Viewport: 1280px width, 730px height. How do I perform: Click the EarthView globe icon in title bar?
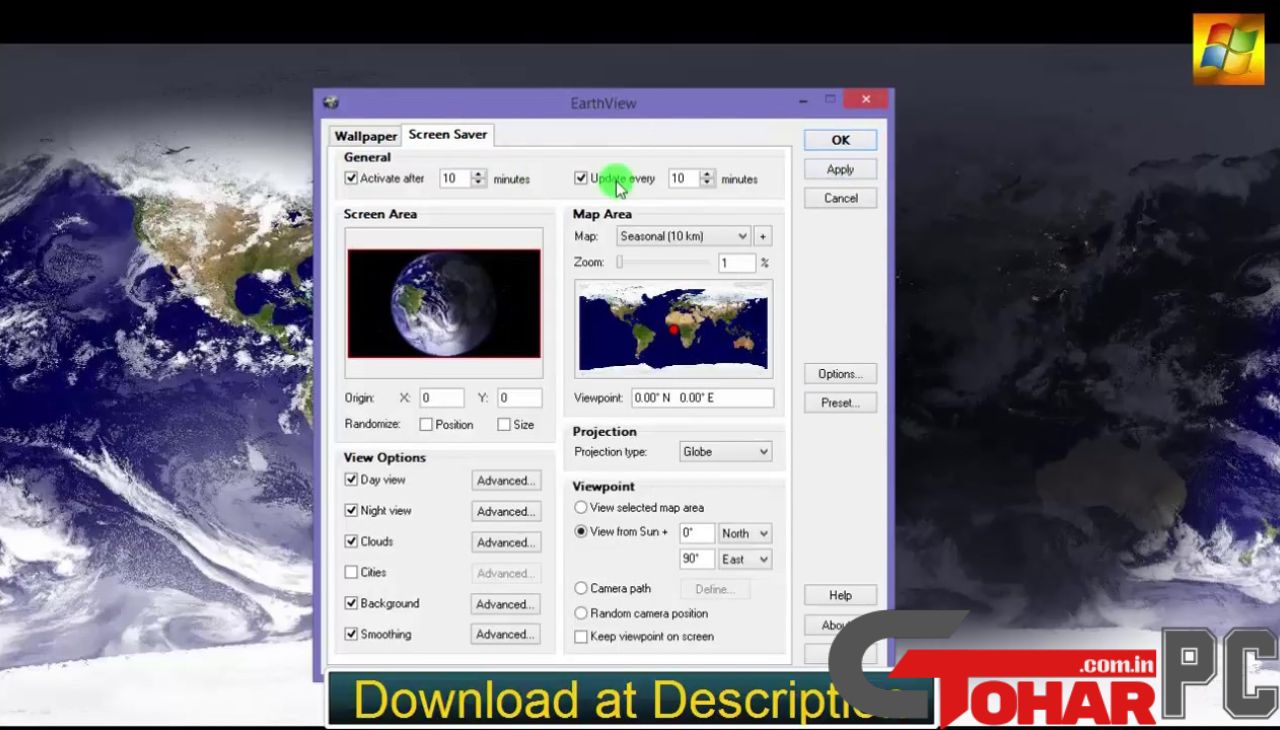click(332, 102)
